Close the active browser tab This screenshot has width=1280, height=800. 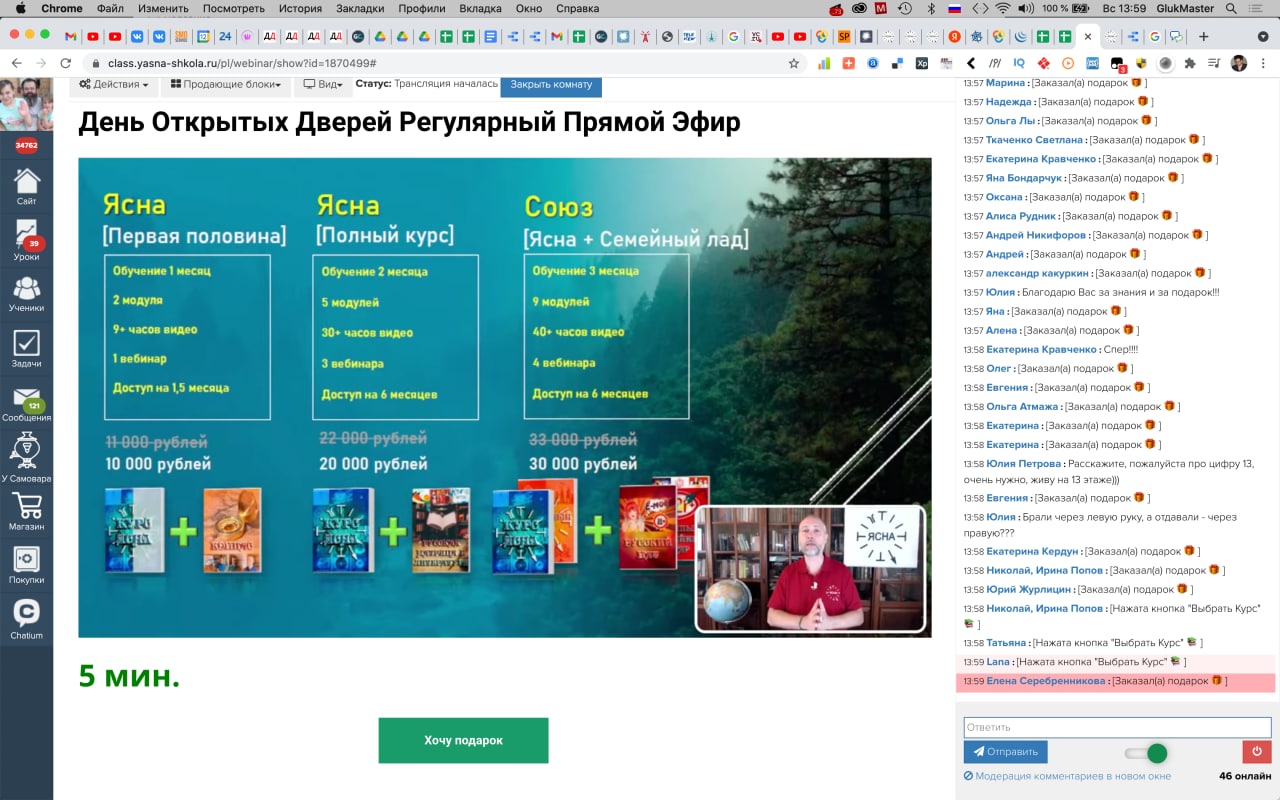coord(1088,36)
